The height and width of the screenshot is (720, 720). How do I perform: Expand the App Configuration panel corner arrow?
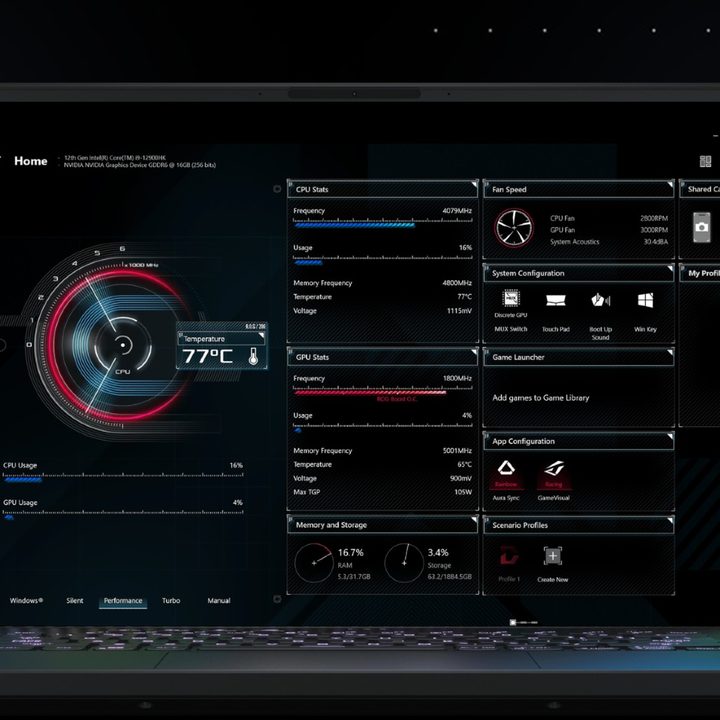coord(670,436)
